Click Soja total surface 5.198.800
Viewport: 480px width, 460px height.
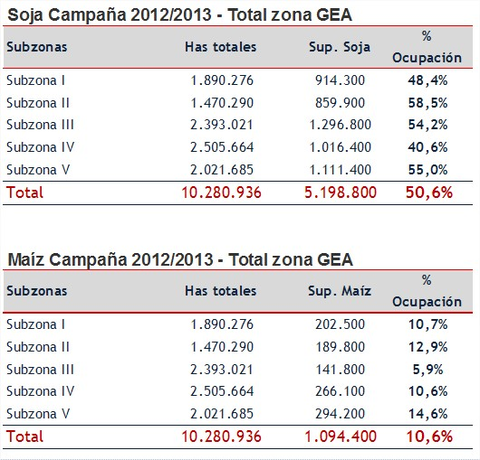click(x=340, y=192)
